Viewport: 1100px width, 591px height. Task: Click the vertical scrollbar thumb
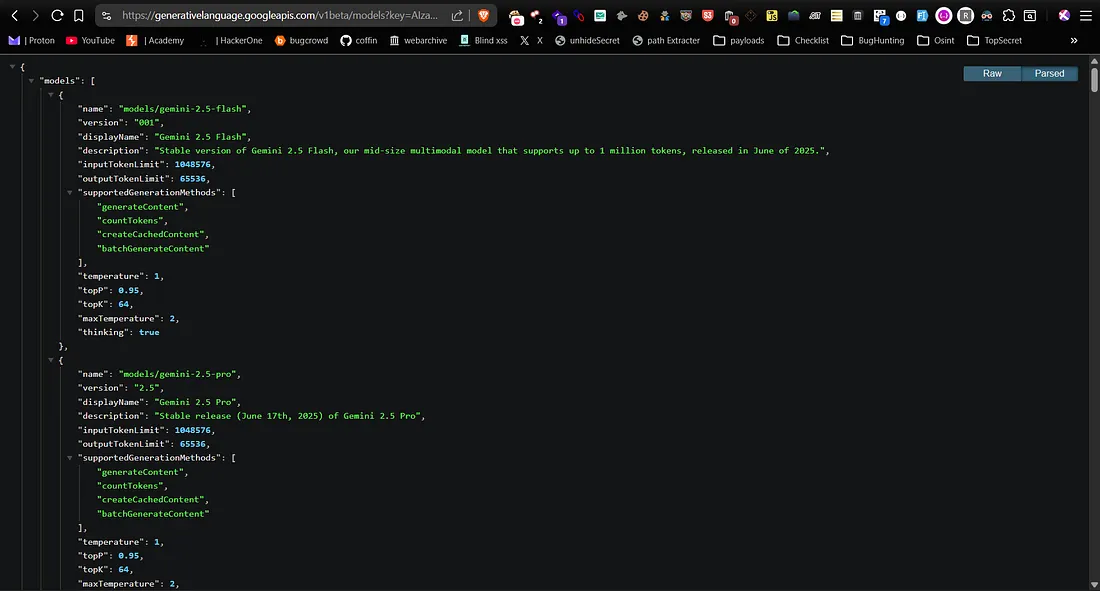[1094, 79]
